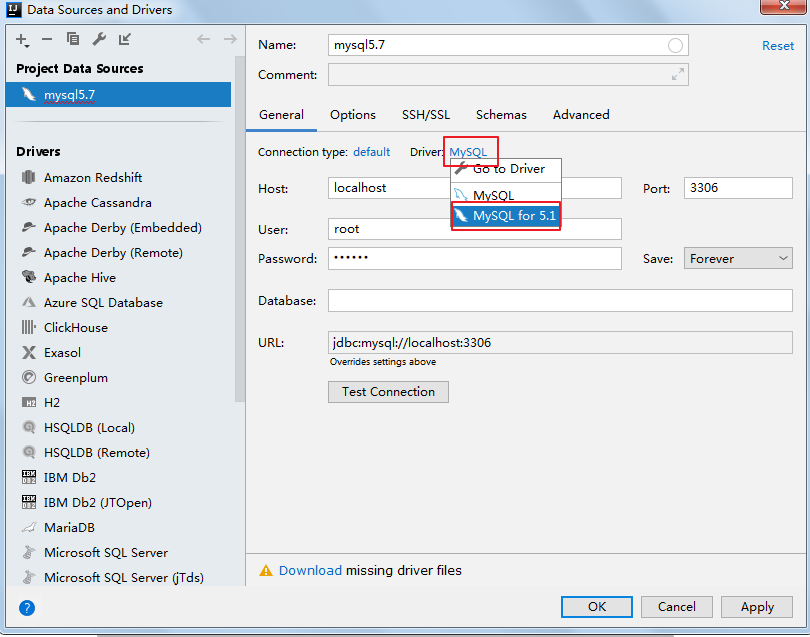Click the Reset link
Screen dimensions: 810x637
[x=777, y=46]
